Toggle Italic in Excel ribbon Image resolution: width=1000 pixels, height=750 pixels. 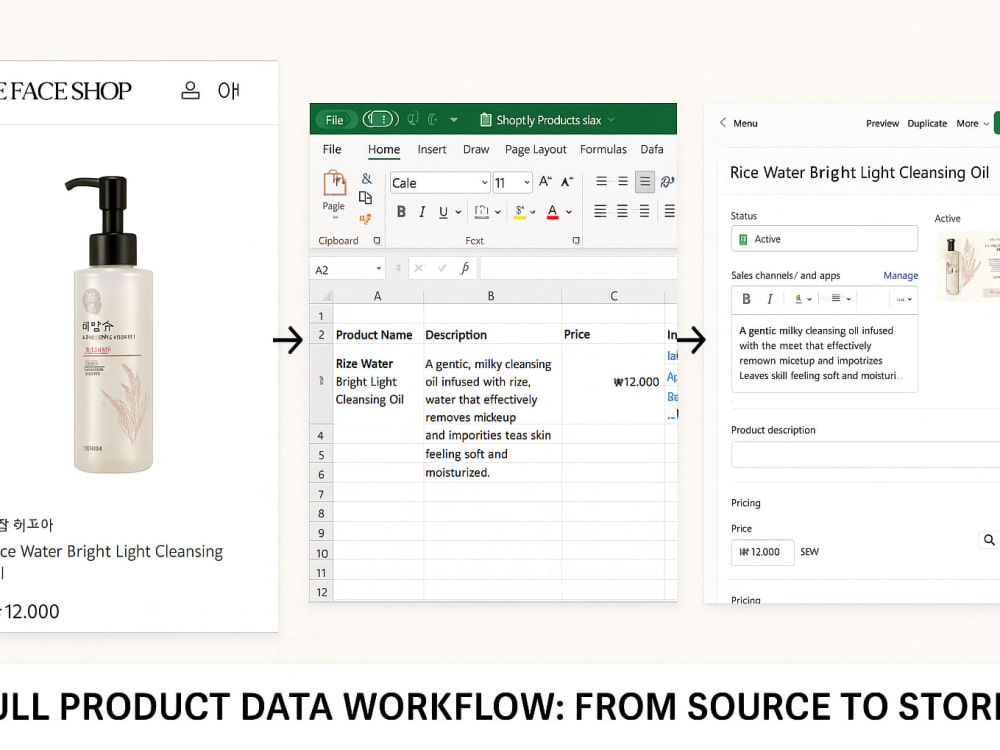[x=422, y=212]
